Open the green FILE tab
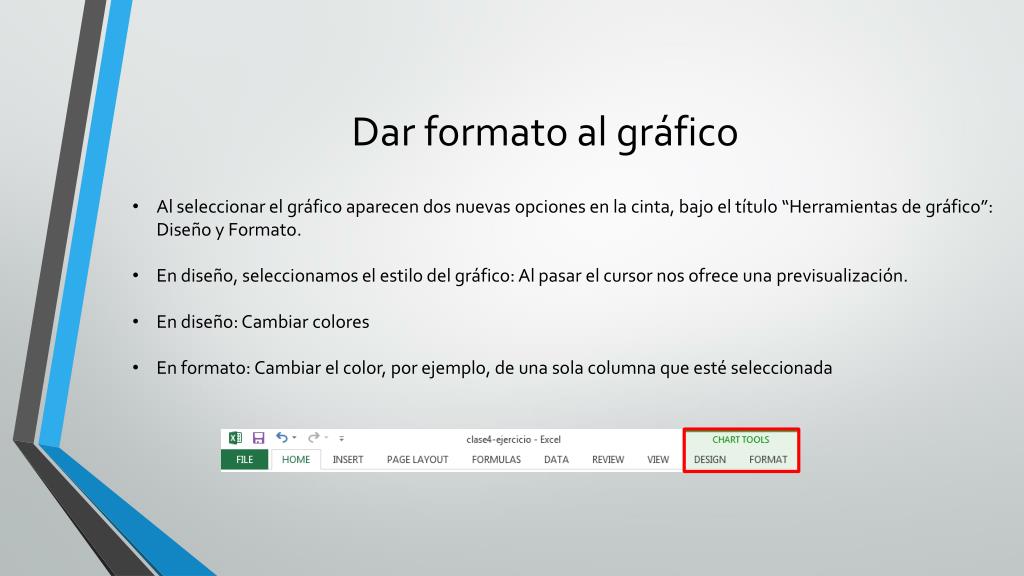The image size is (1024, 576). 244,460
